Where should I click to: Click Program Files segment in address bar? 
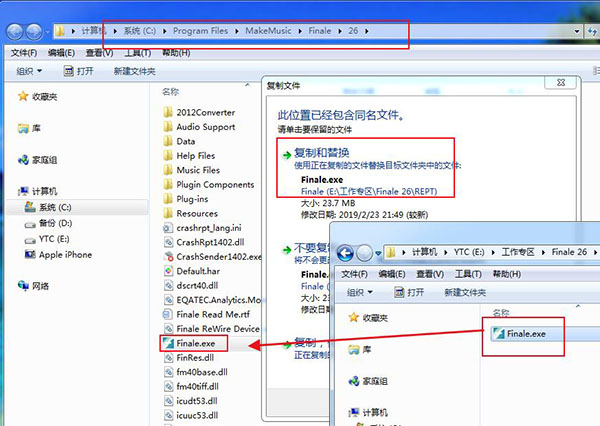pyautogui.click(x=200, y=31)
